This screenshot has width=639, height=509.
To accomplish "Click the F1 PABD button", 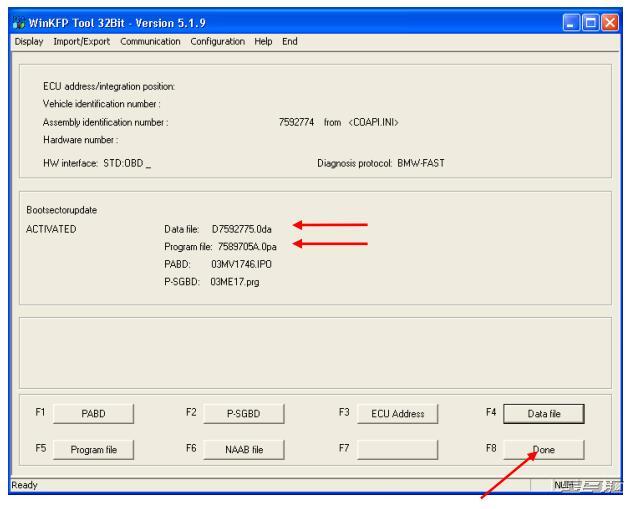I will tap(93, 414).
